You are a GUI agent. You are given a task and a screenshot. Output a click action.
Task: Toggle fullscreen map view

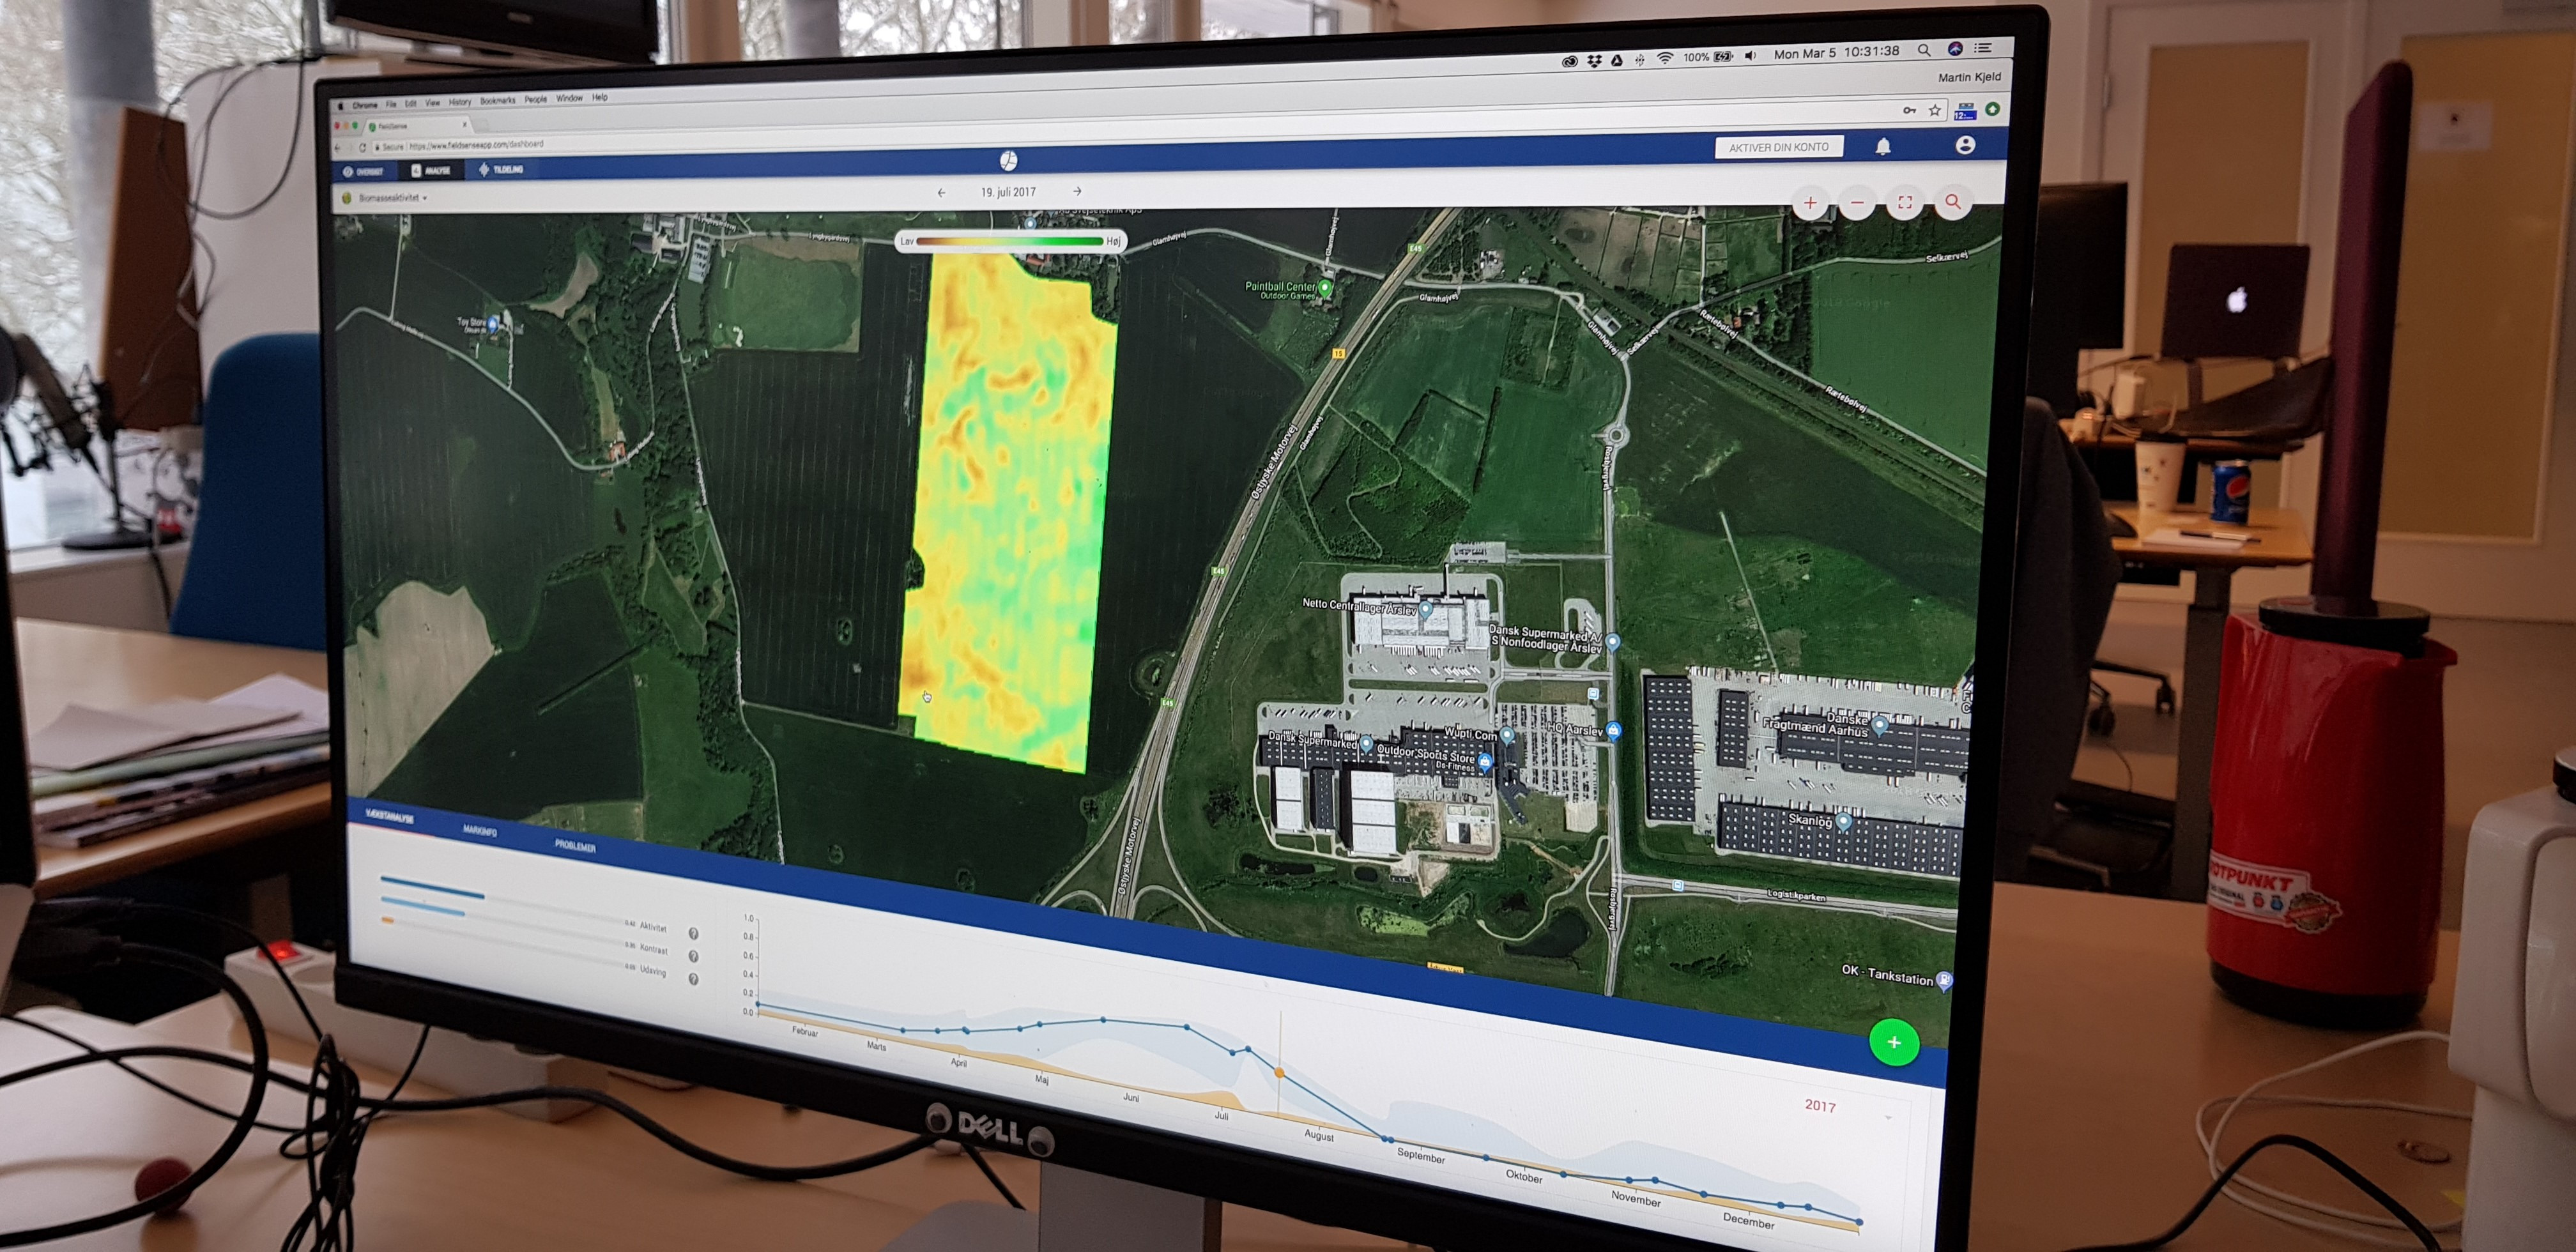tap(1905, 203)
